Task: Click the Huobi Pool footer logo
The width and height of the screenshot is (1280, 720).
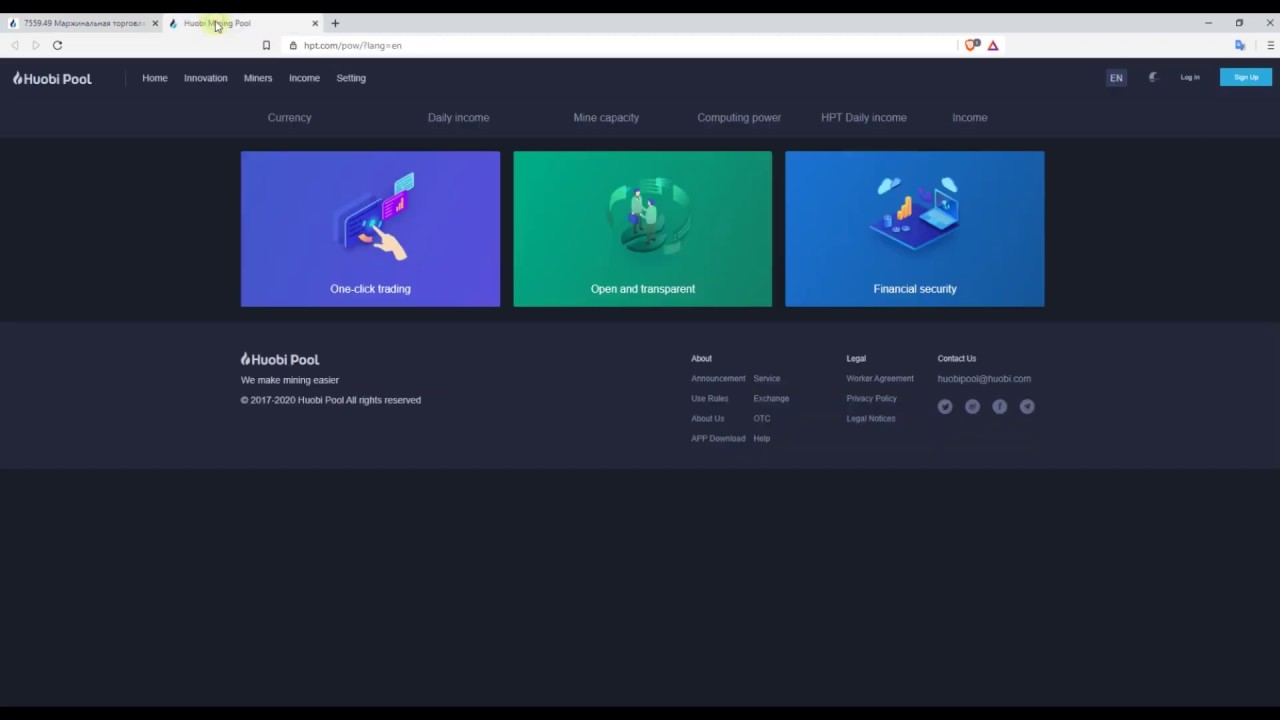Action: pyautogui.click(x=280, y=359)
